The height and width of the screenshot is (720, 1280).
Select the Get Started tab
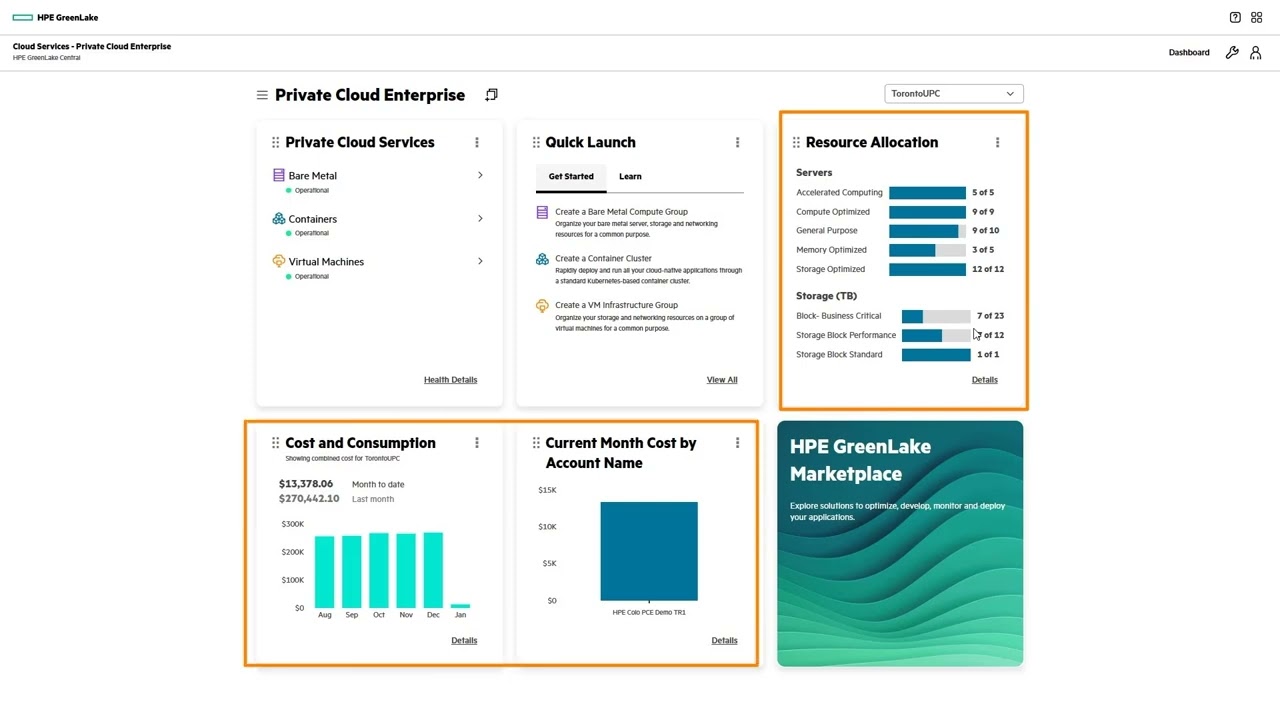coord(571,176)
